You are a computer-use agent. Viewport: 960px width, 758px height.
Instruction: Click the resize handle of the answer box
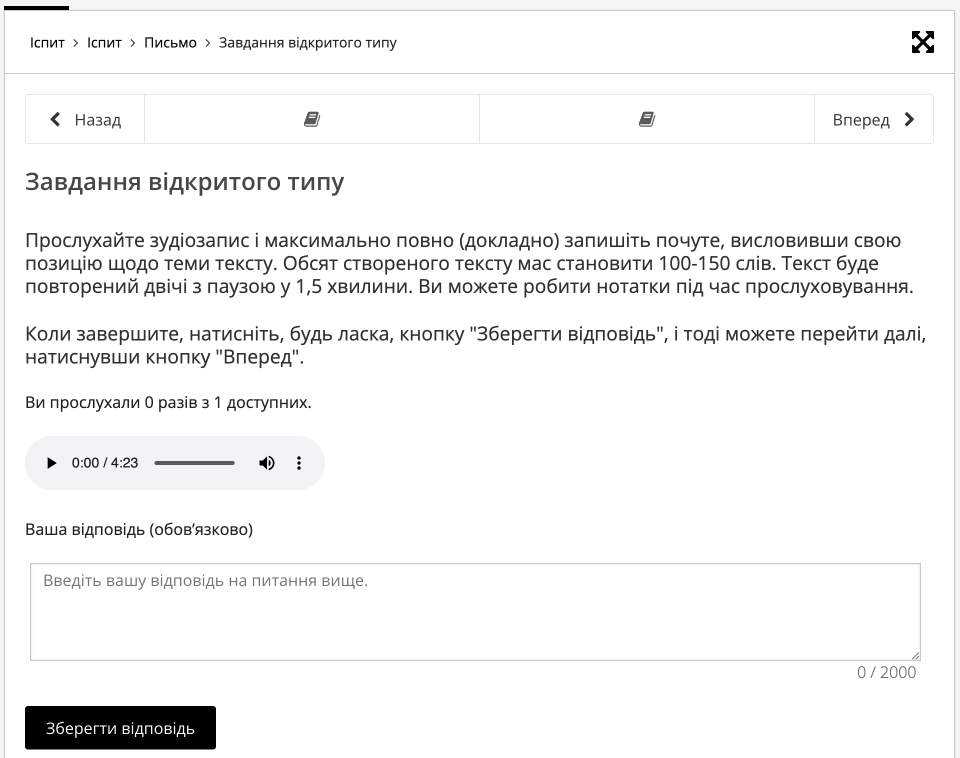pos(915,655)
